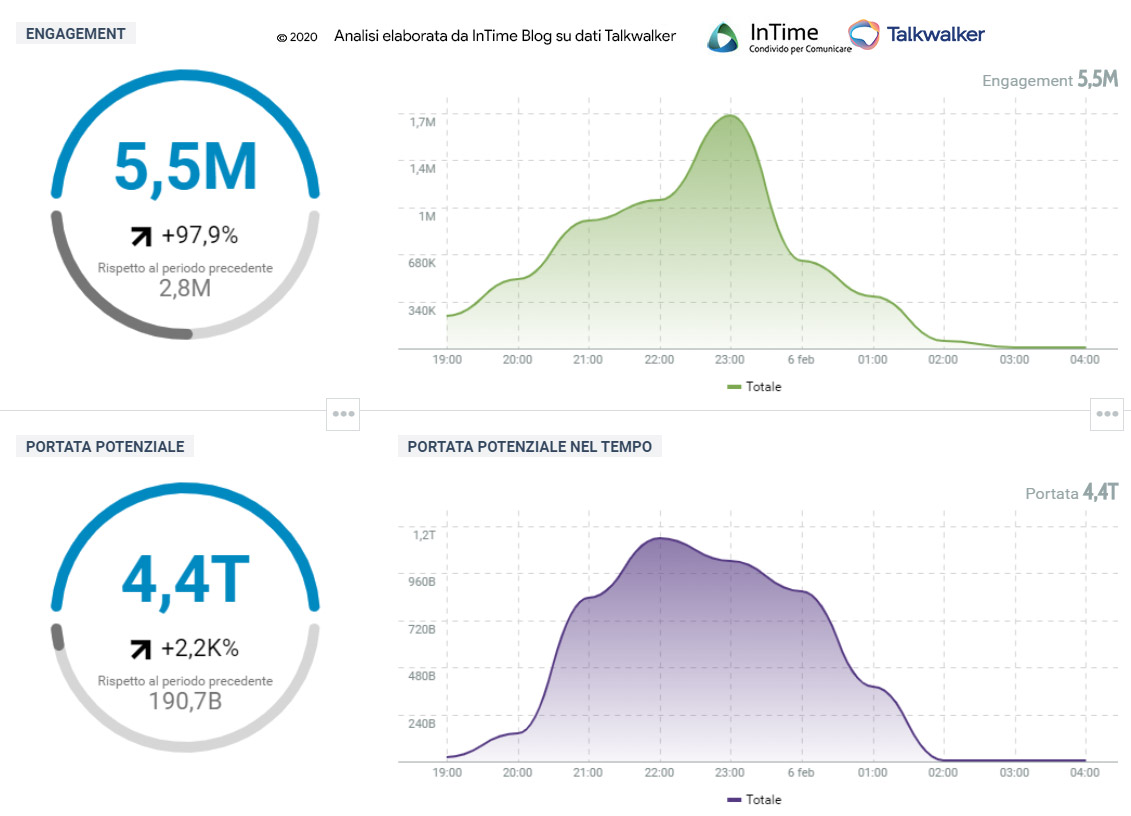Click the Talkwalker logo in the header
This screenshot has width=1131, height=816.
tap(916, 34)
